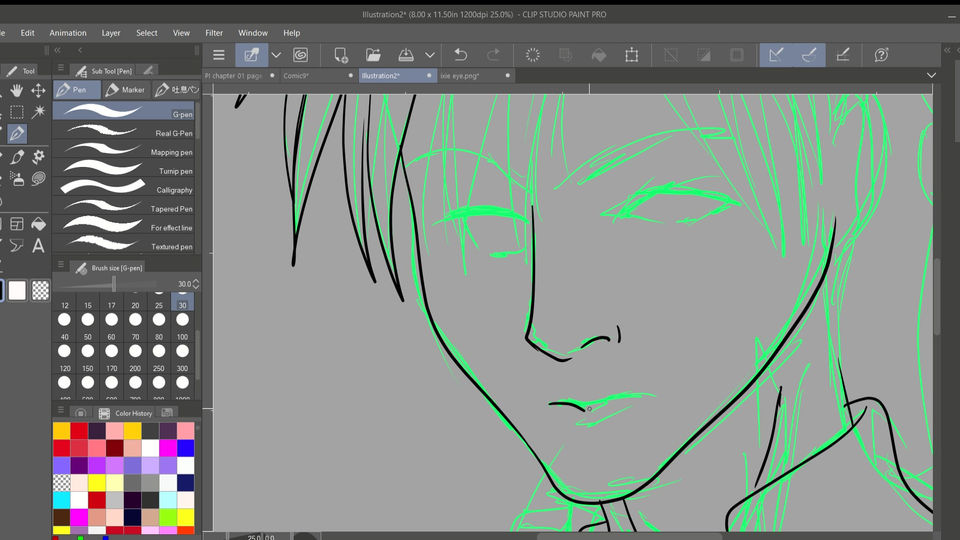Open the Window menu
Viewport: 960px width, 540px height.
point(253,33)
